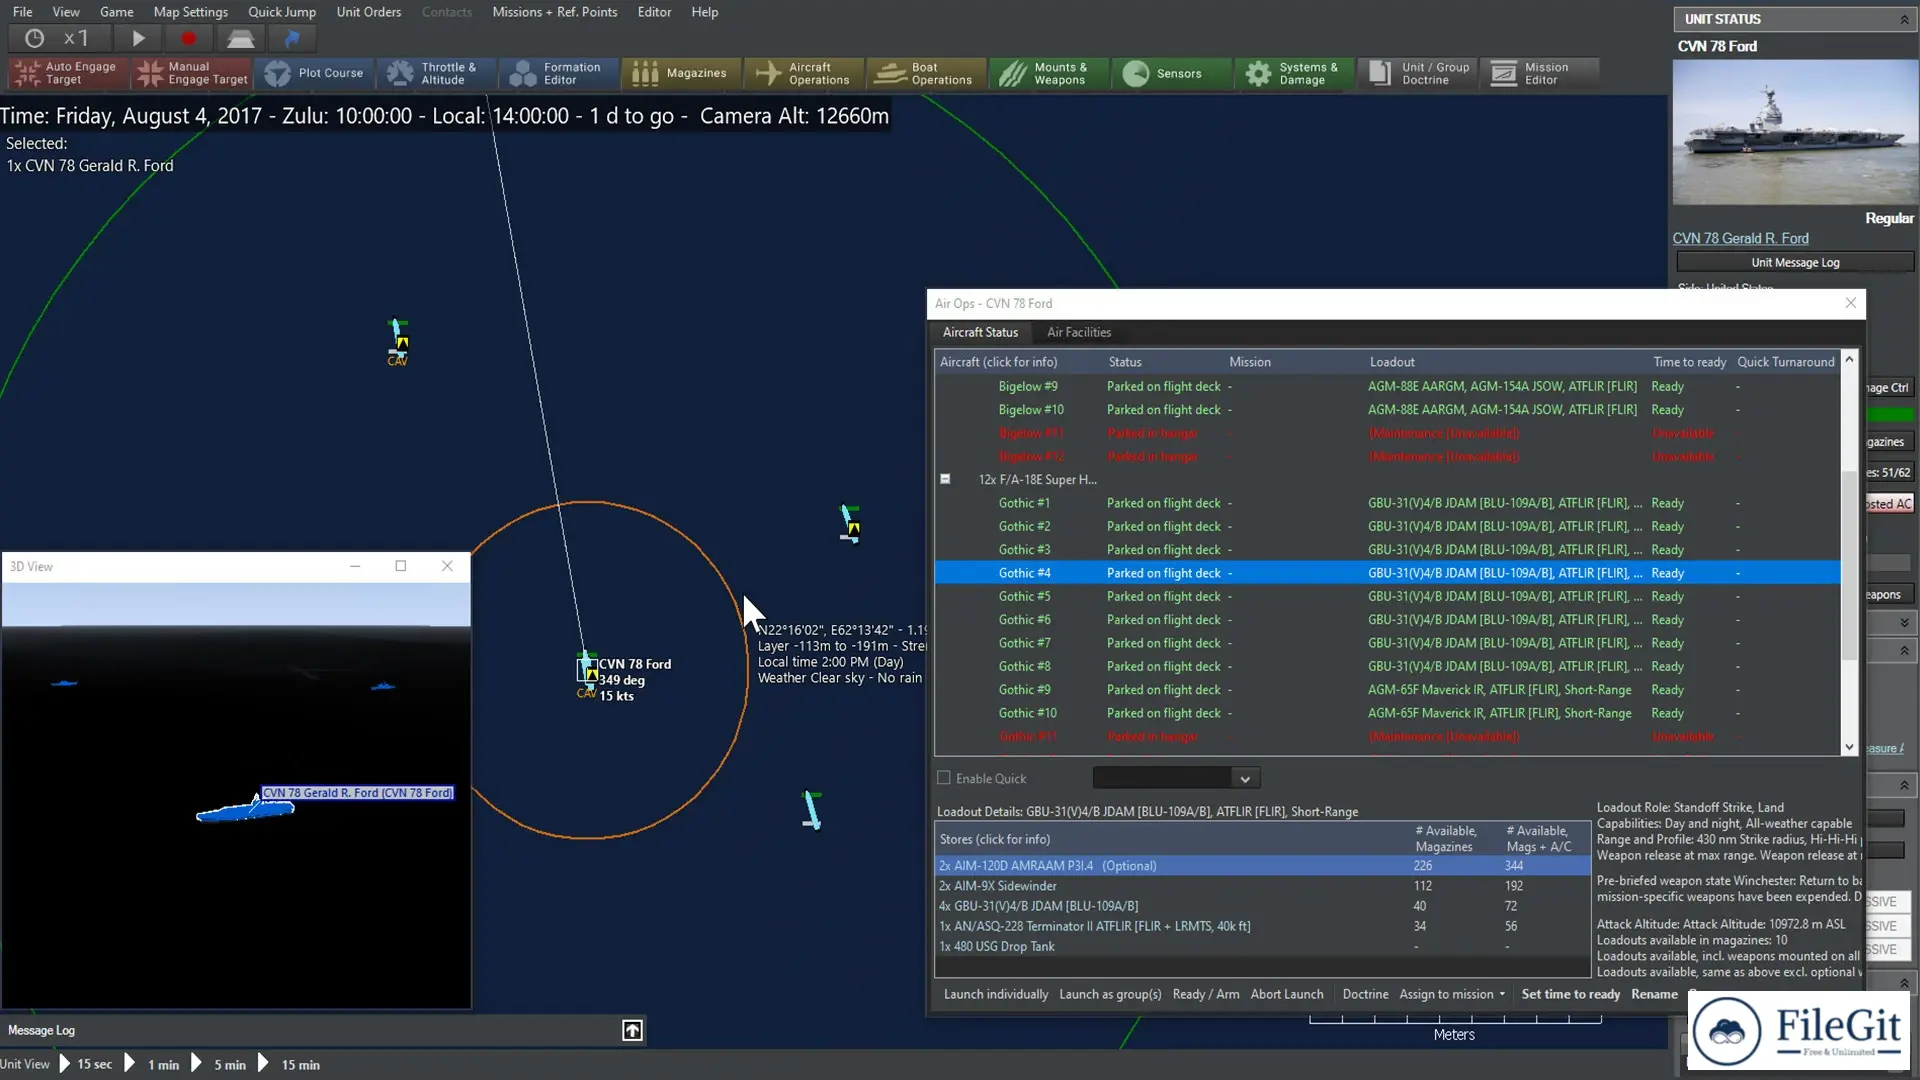Viewport: 1920px width, 1080px height.
Task: Select the CAV ship north-west of Ford
Action: tap(398, 341)
